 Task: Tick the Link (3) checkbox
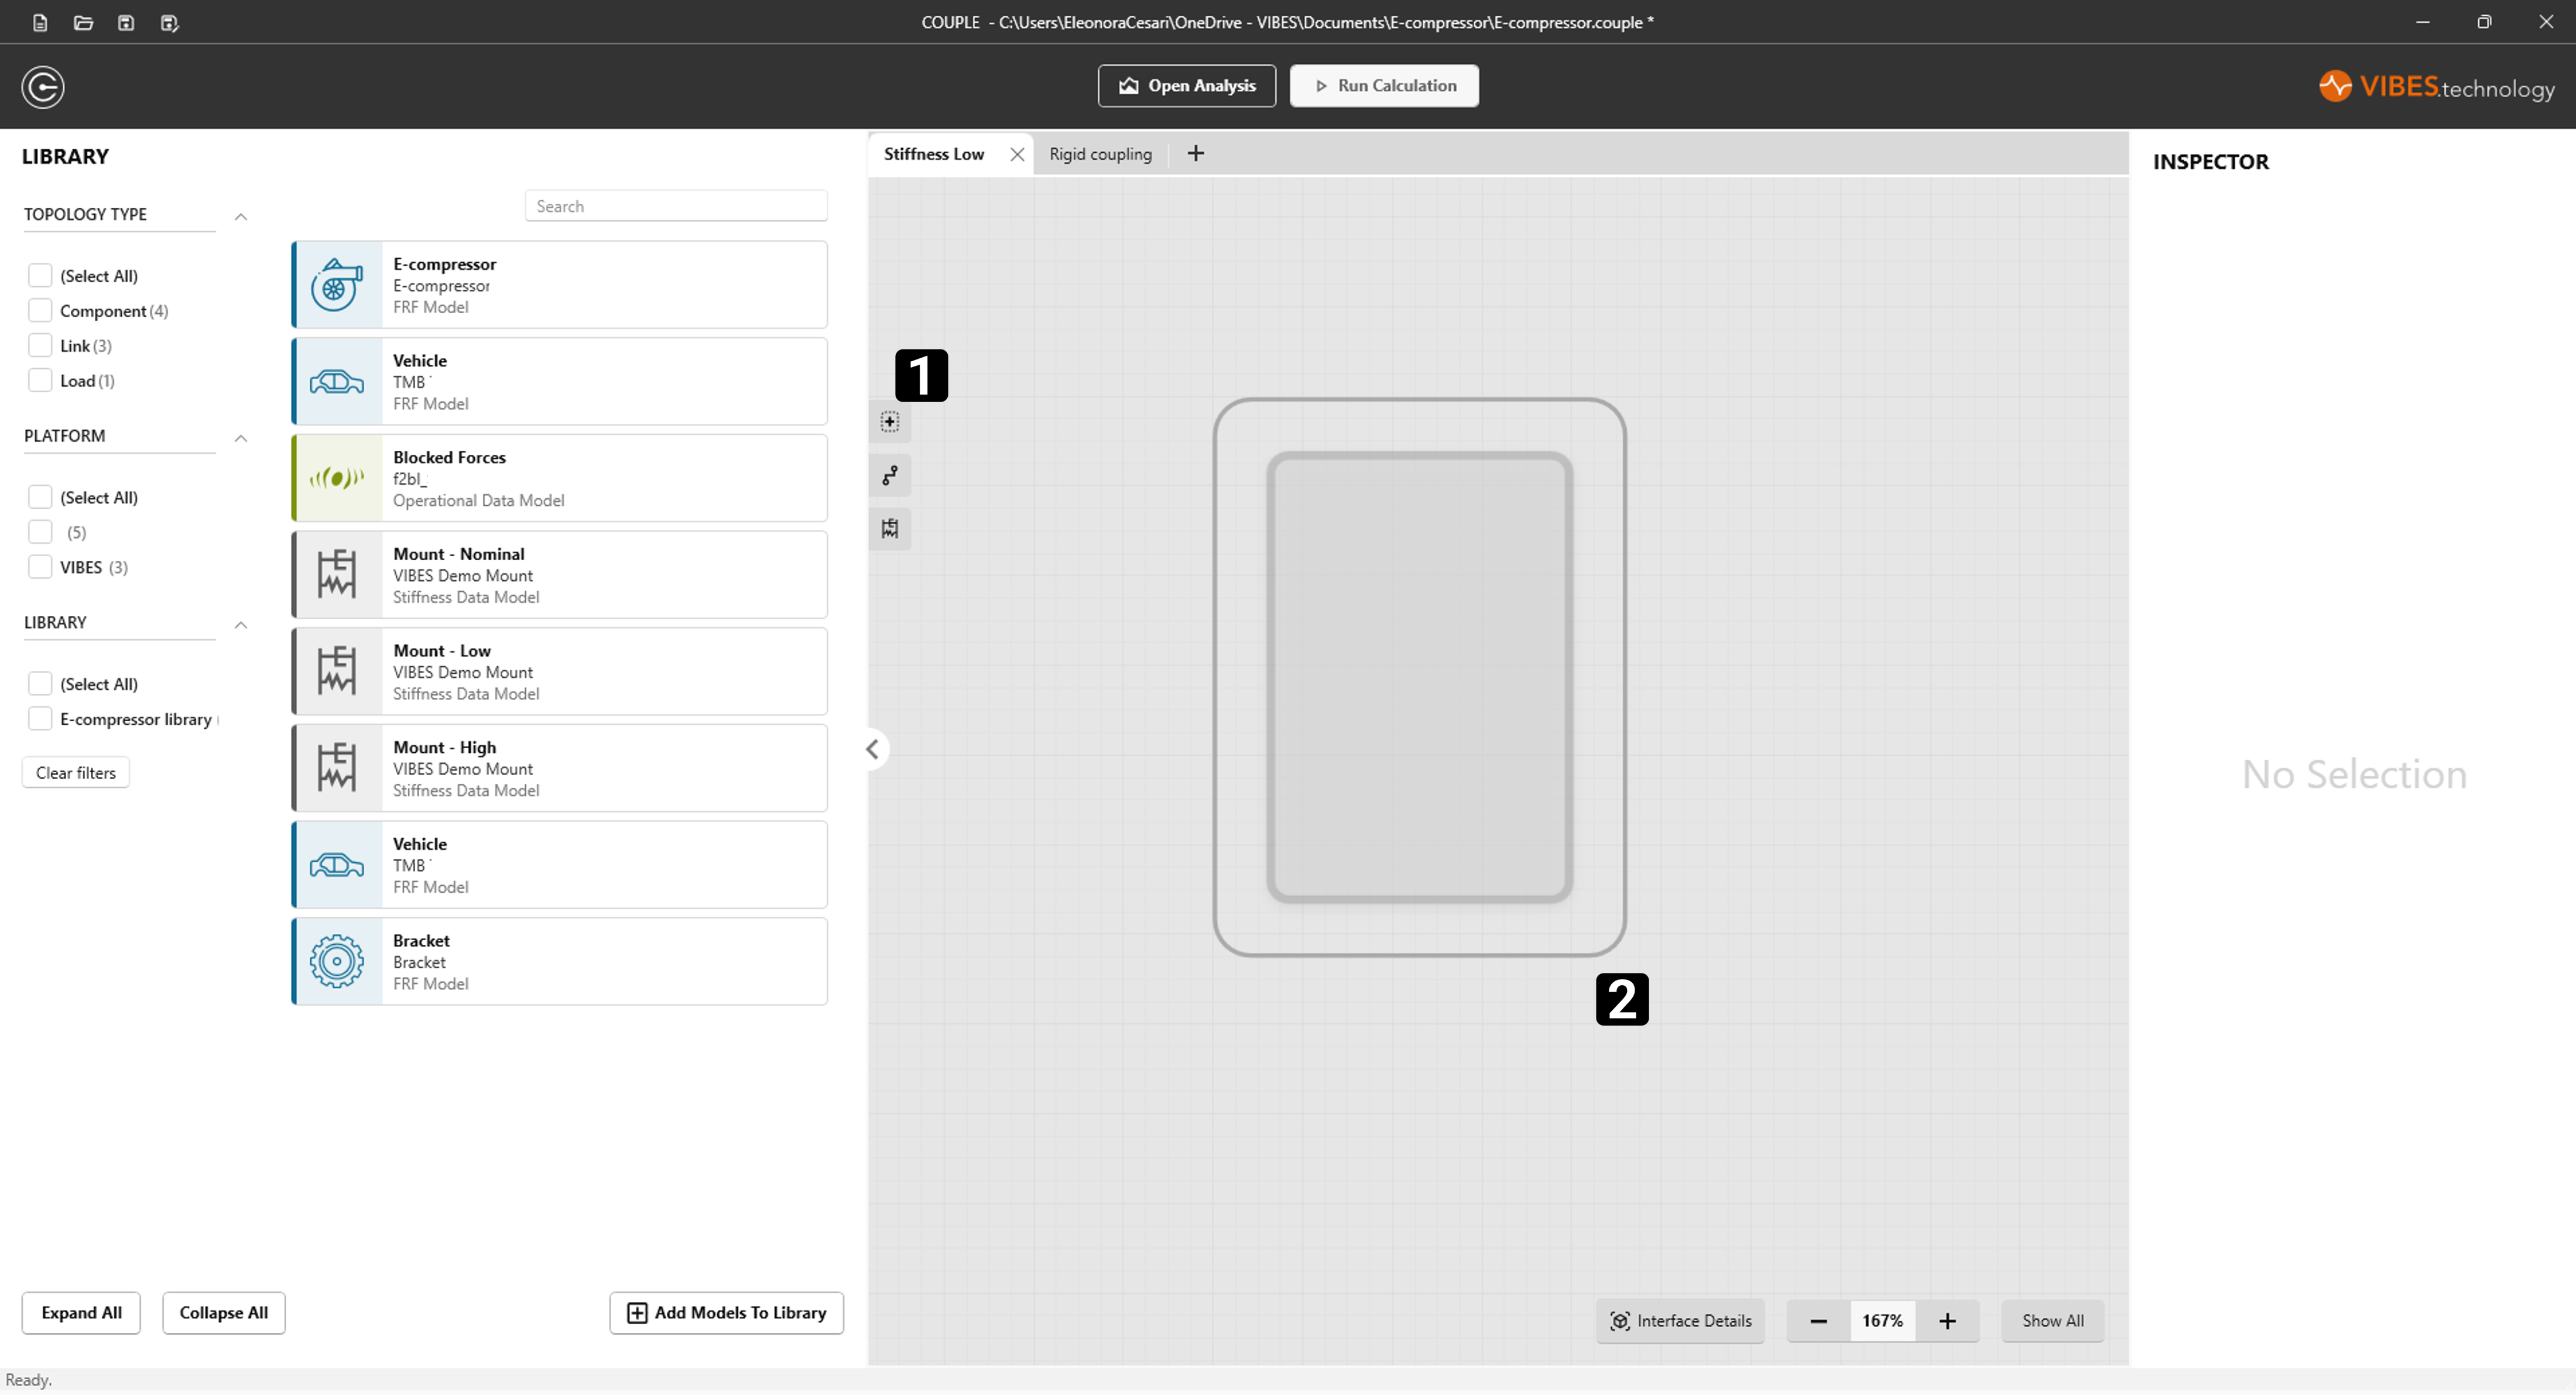(40, 345)
